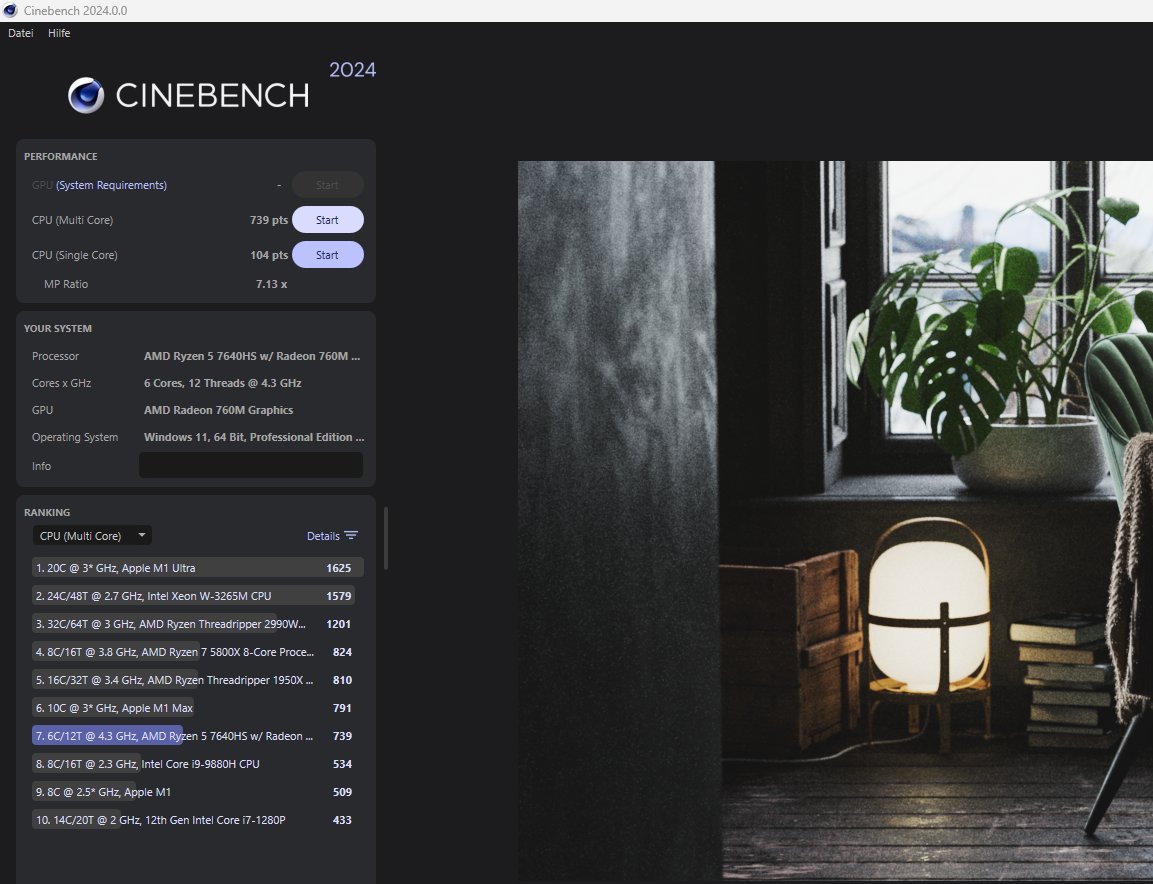Image resolution: width=1153 pixels, height=884 pixels.
Task: Click the Details filter lines icon
Action: pyautogui.click(x=351, y=535)
